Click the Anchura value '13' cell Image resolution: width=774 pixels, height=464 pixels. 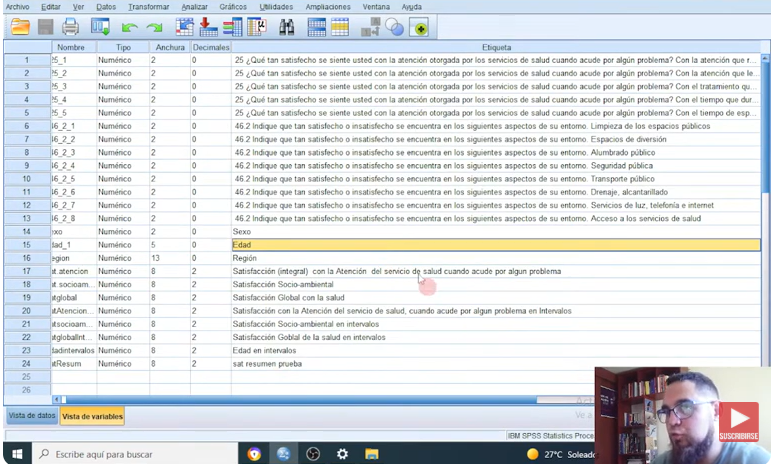click(x=170, y=258)
